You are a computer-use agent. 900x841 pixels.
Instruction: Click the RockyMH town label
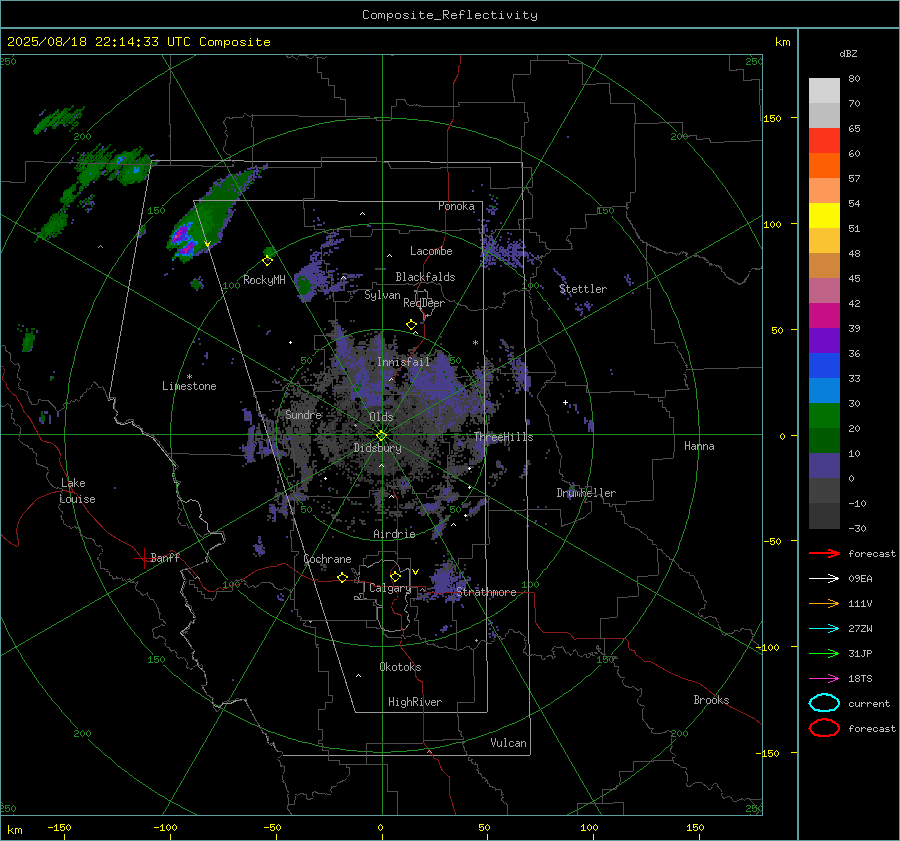[x=264, y=280]
